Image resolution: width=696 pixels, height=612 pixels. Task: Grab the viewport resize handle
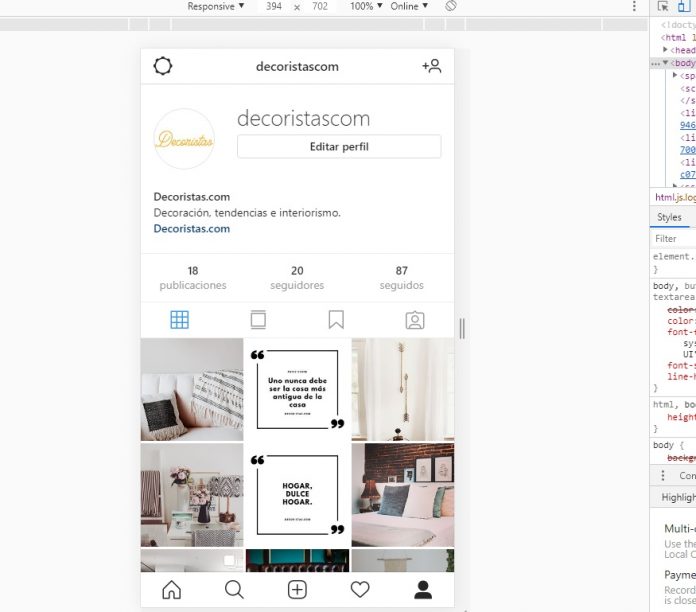point(462,328)
